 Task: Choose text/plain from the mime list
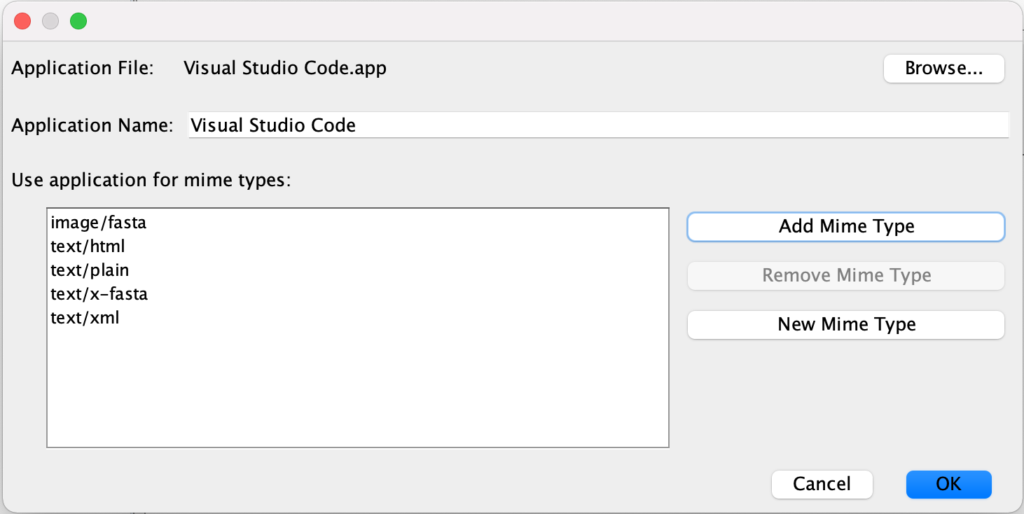(90, 270)
